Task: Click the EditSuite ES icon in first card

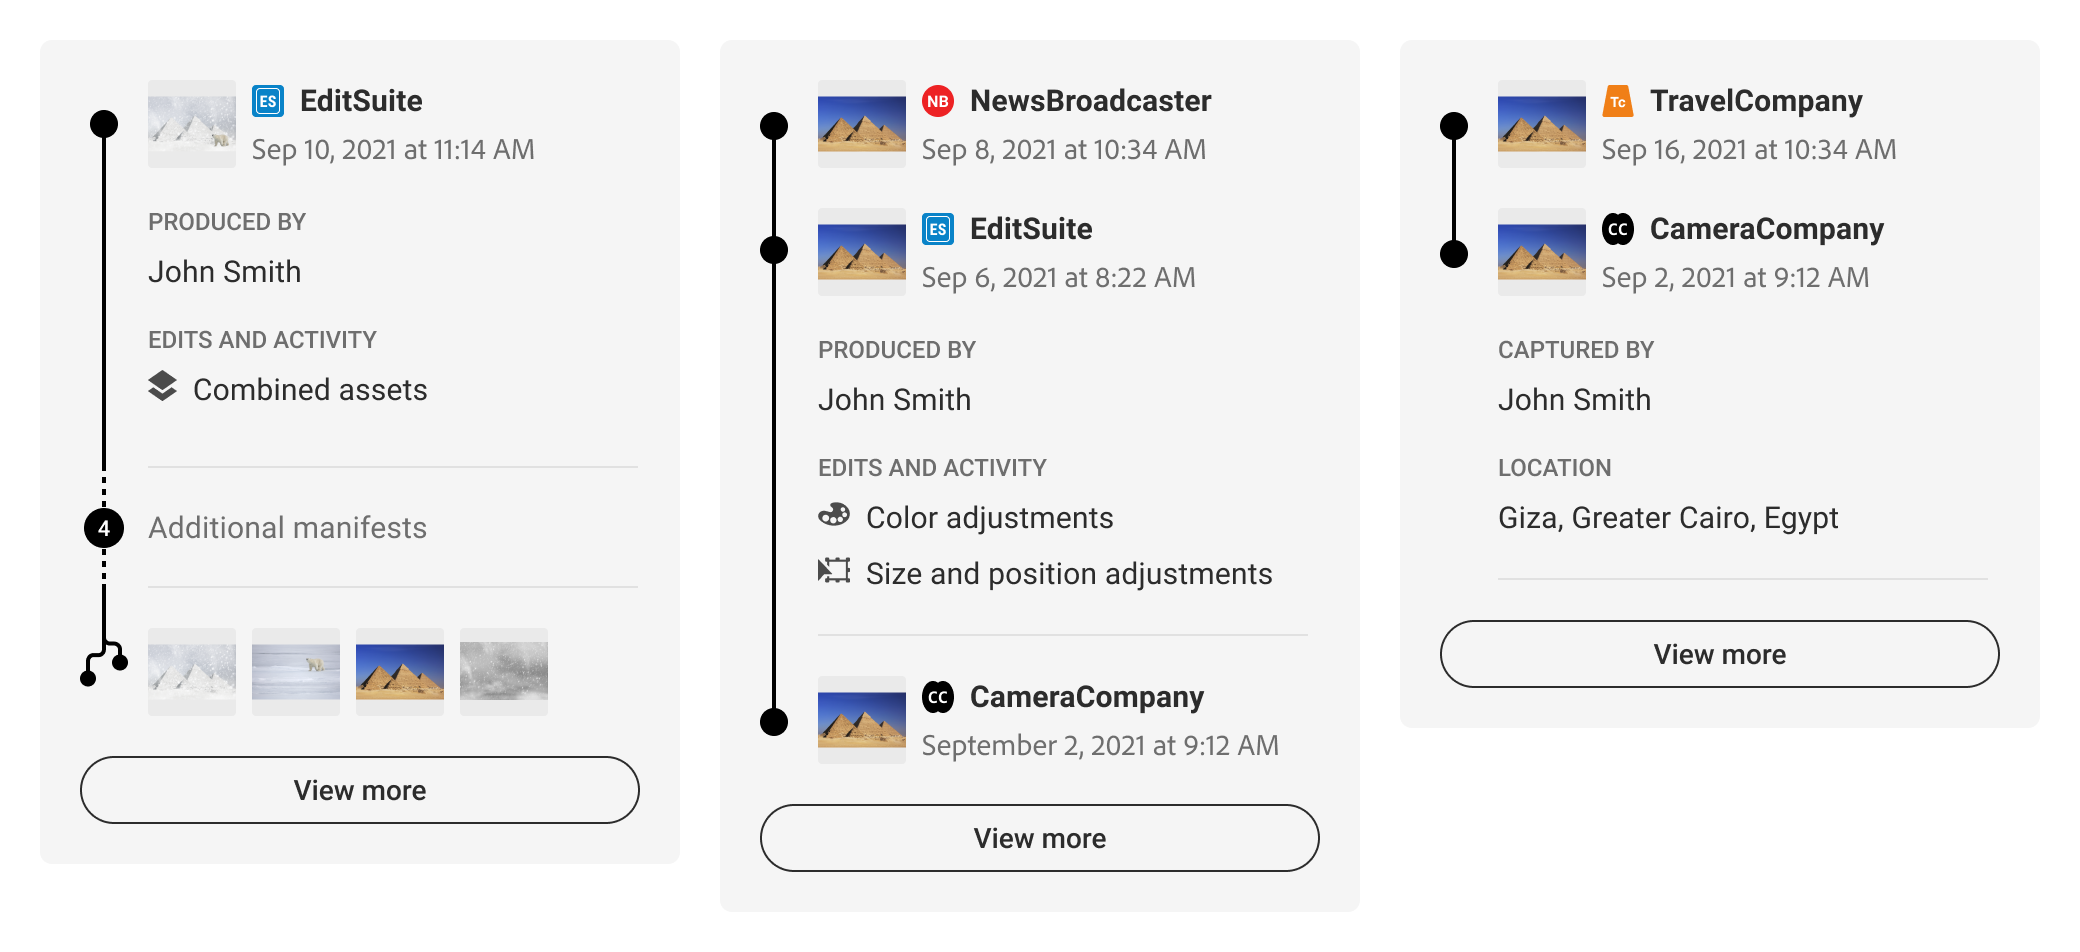Action: (268, 101)
